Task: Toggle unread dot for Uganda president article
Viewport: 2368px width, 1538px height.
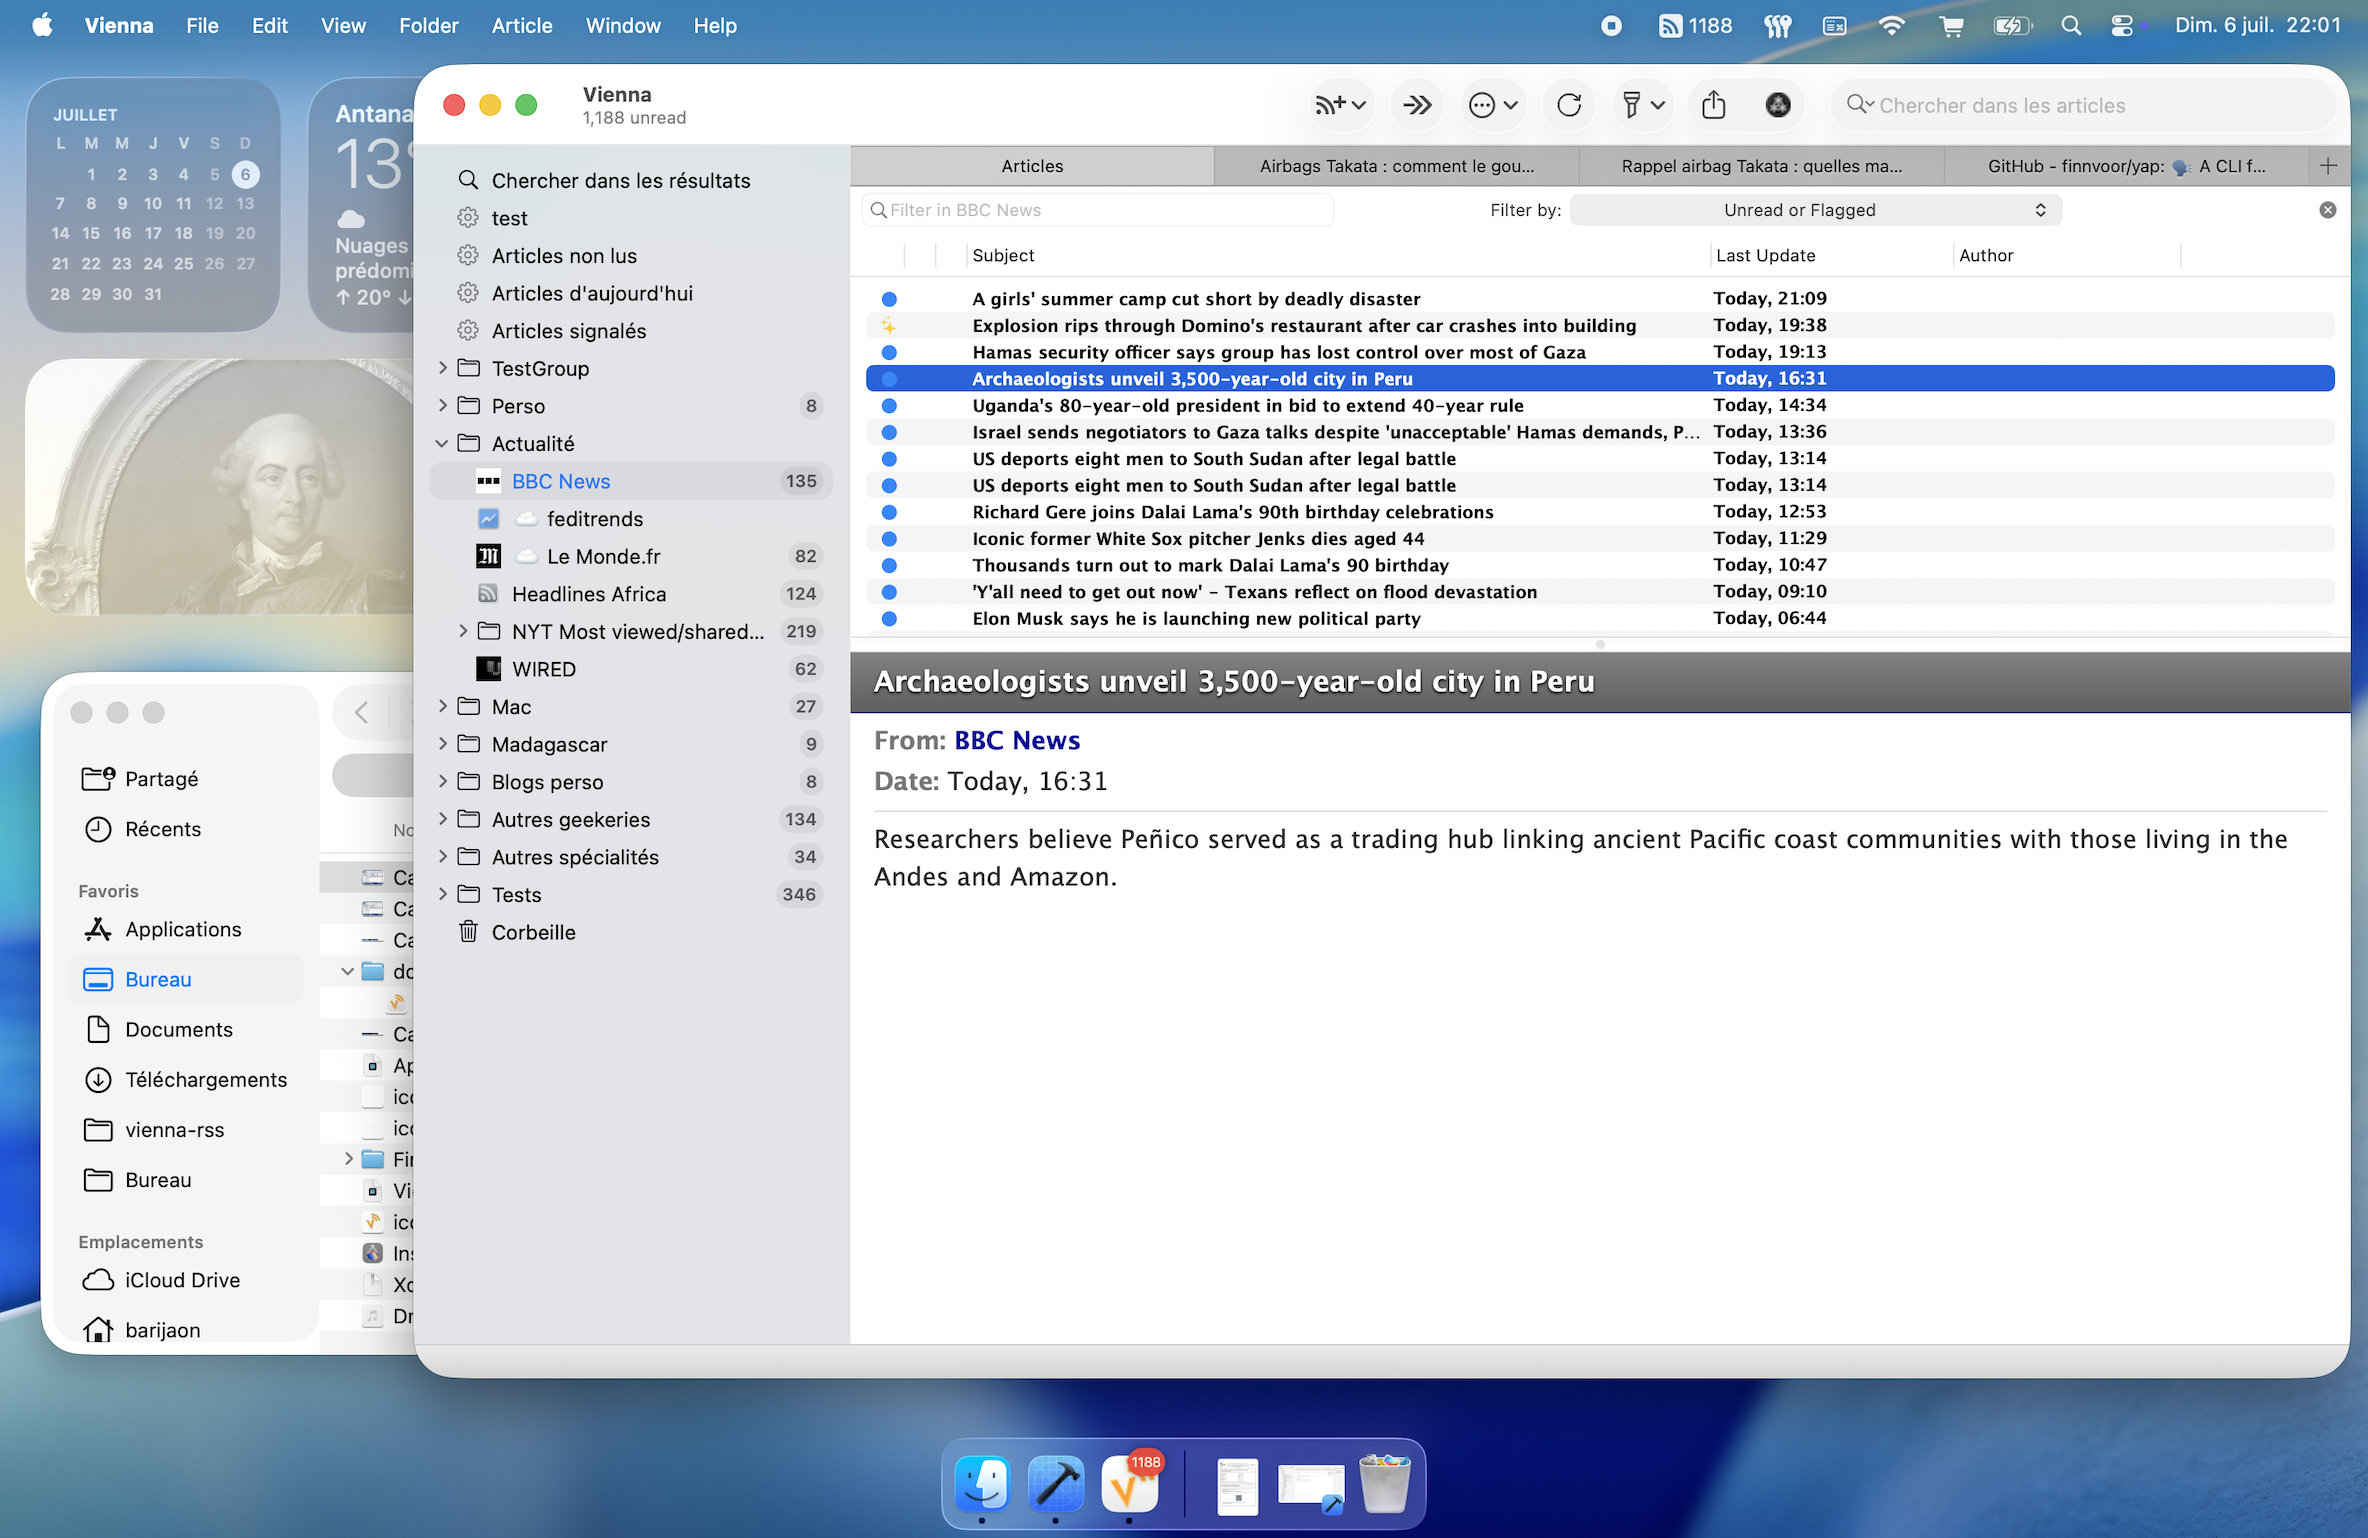Action: coord(889,406)
